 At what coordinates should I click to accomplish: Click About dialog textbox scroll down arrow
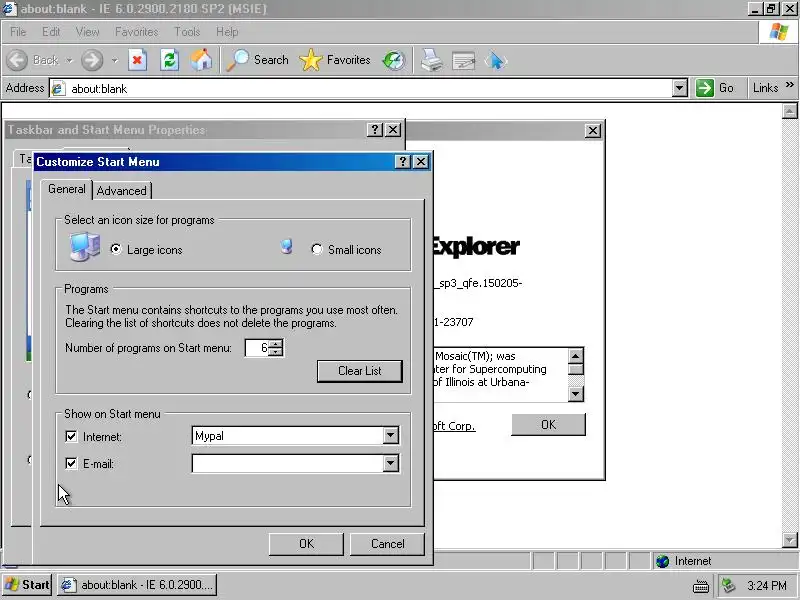point(576,393)
